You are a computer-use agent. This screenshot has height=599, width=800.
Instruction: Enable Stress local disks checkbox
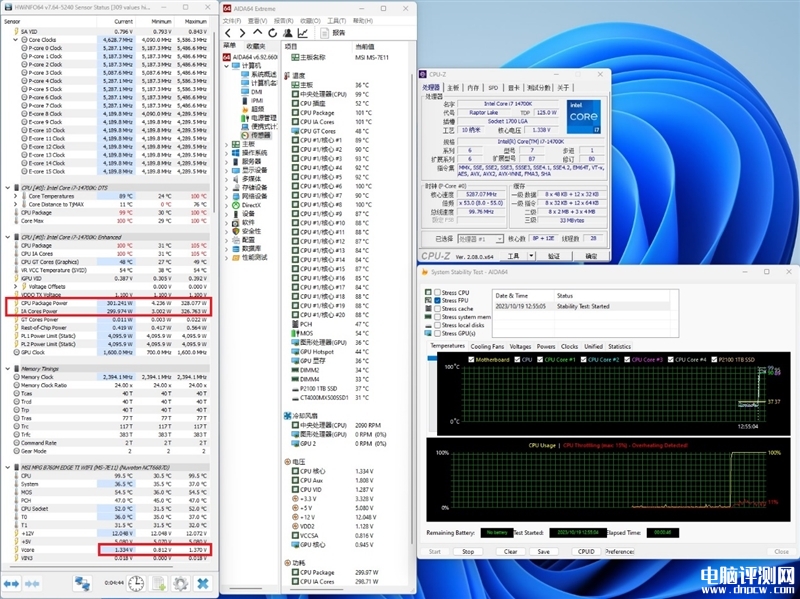437,325
